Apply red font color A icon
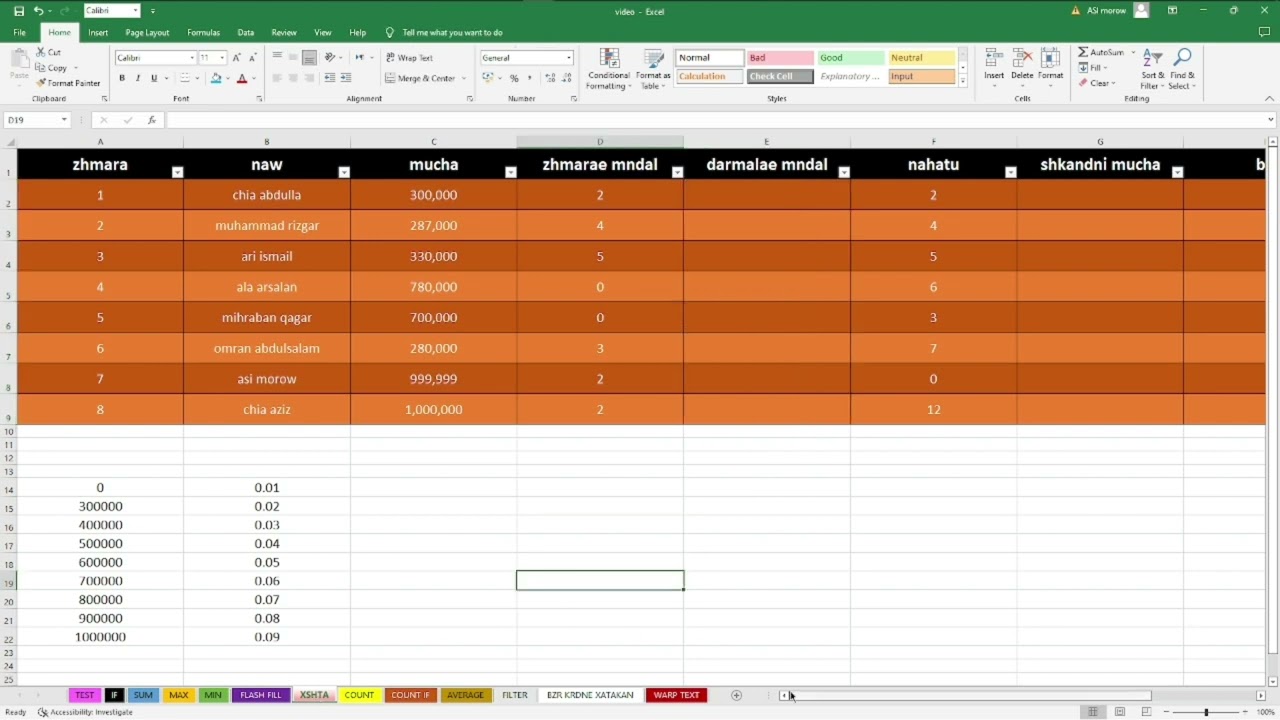The width and height of the screenshot is (1280, 720). pyautogui.click(x=241, y=78)
